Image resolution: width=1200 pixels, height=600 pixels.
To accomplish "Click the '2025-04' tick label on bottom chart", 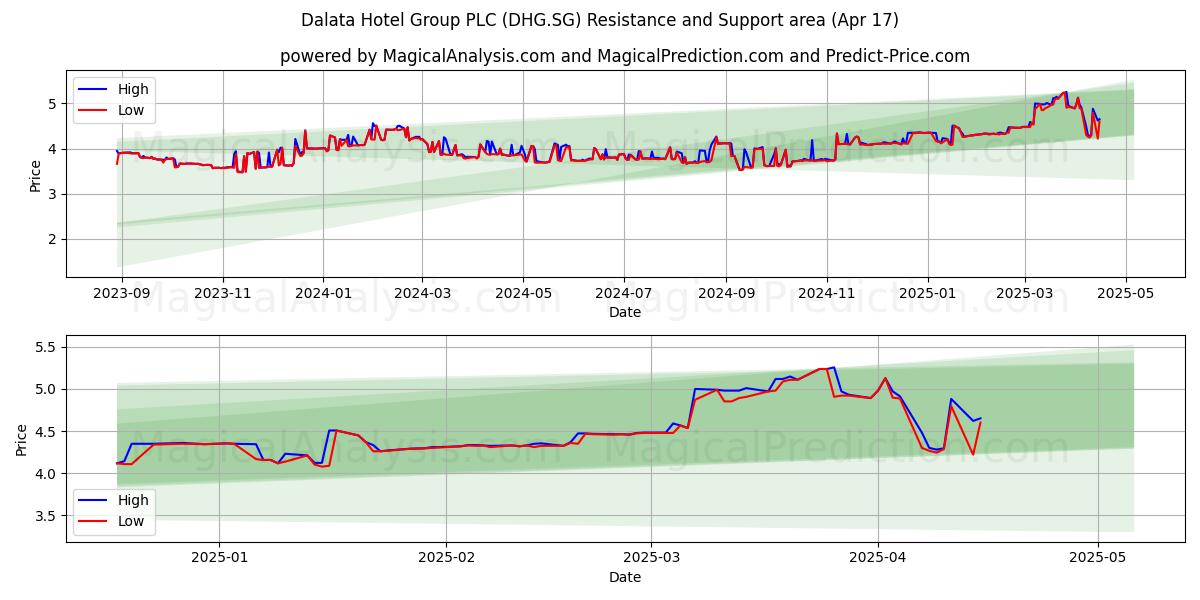I will [878, 557].
